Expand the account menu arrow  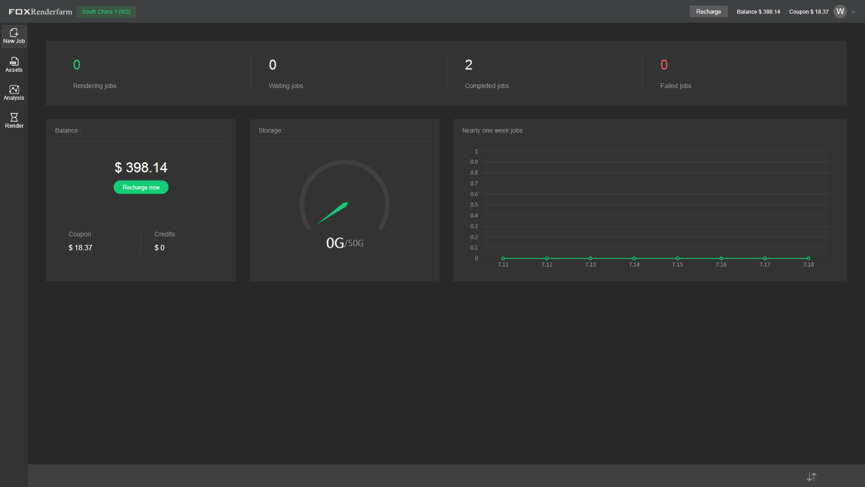(853, 12)
